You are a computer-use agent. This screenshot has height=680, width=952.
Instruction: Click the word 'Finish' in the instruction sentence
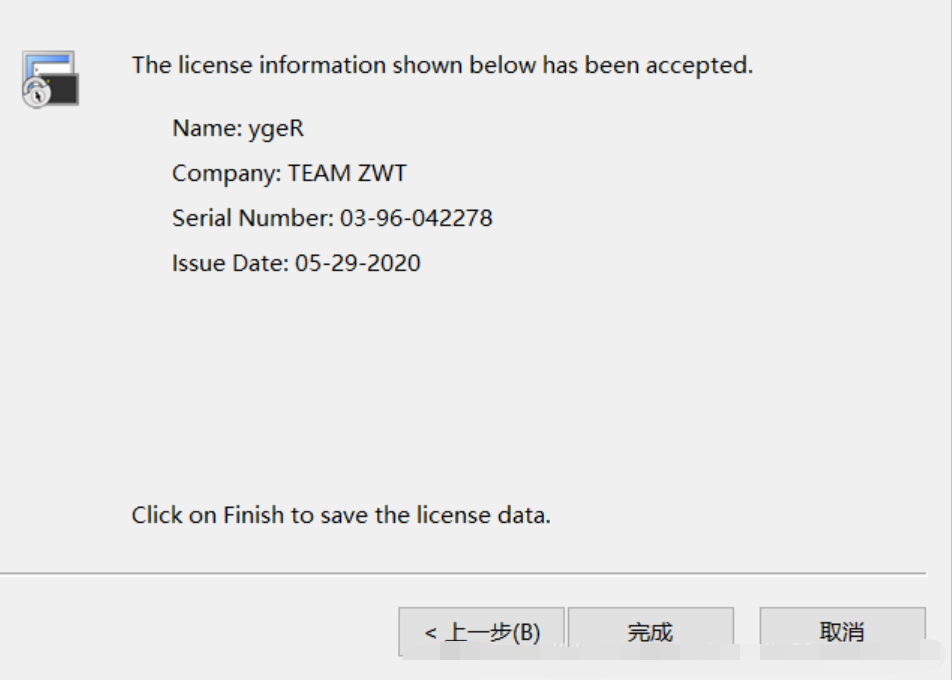(254, 516)
